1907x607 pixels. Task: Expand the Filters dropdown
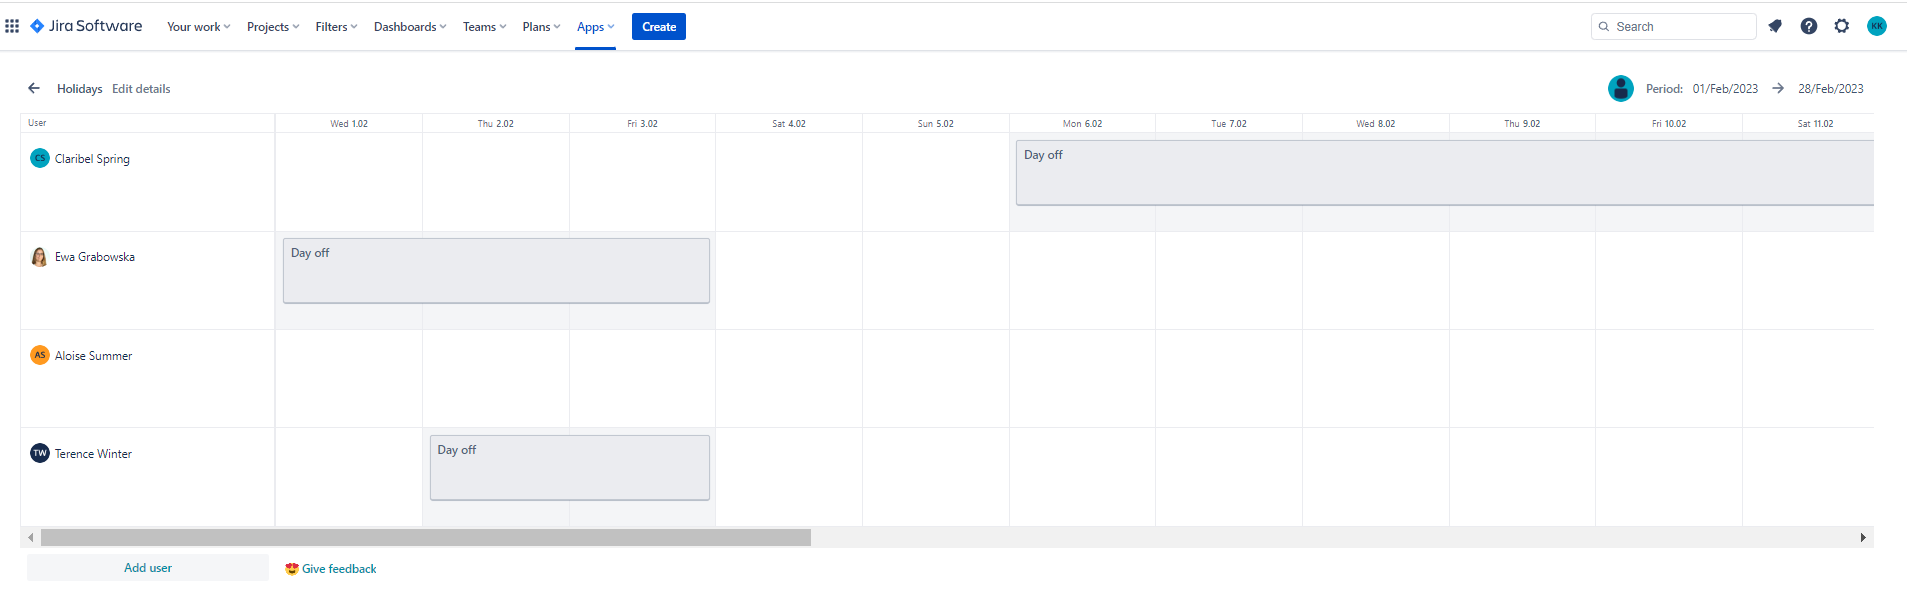pyautogui.click(x=336, y=27)
